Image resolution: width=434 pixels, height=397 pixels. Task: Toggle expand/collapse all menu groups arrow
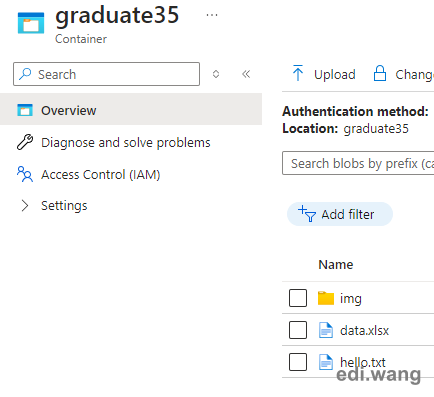pyautogui.click(x=216, y=74)
